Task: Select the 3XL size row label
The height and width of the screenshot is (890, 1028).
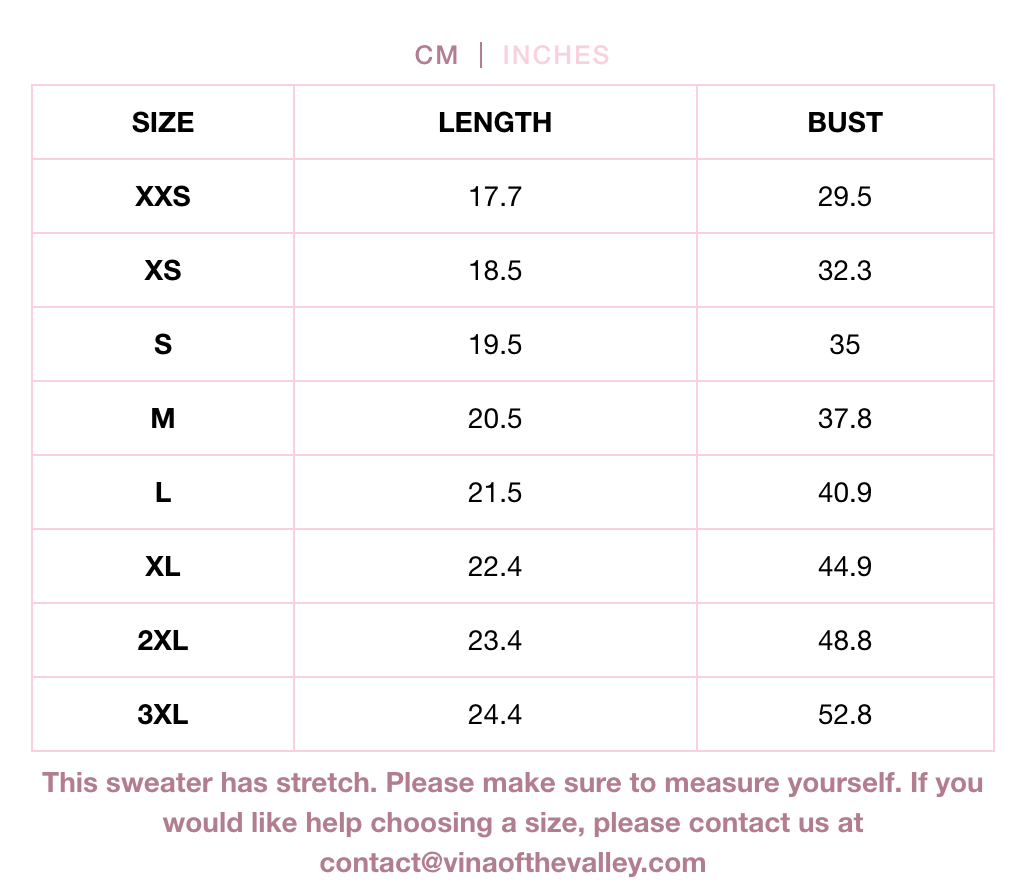Action: click(163, 715)
